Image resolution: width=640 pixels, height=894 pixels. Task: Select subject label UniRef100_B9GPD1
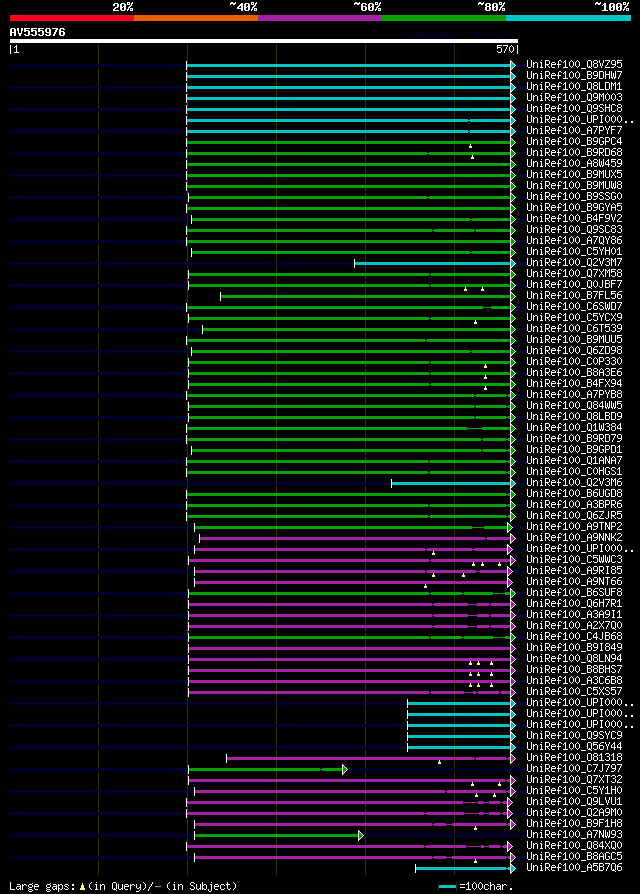coord(574,450)
